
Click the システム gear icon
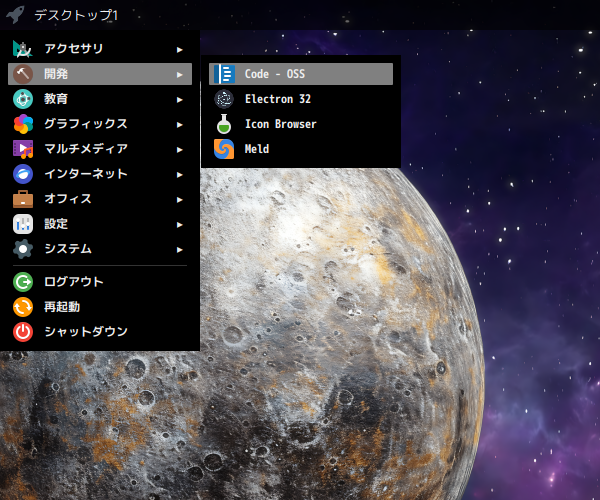coord(23,249)
